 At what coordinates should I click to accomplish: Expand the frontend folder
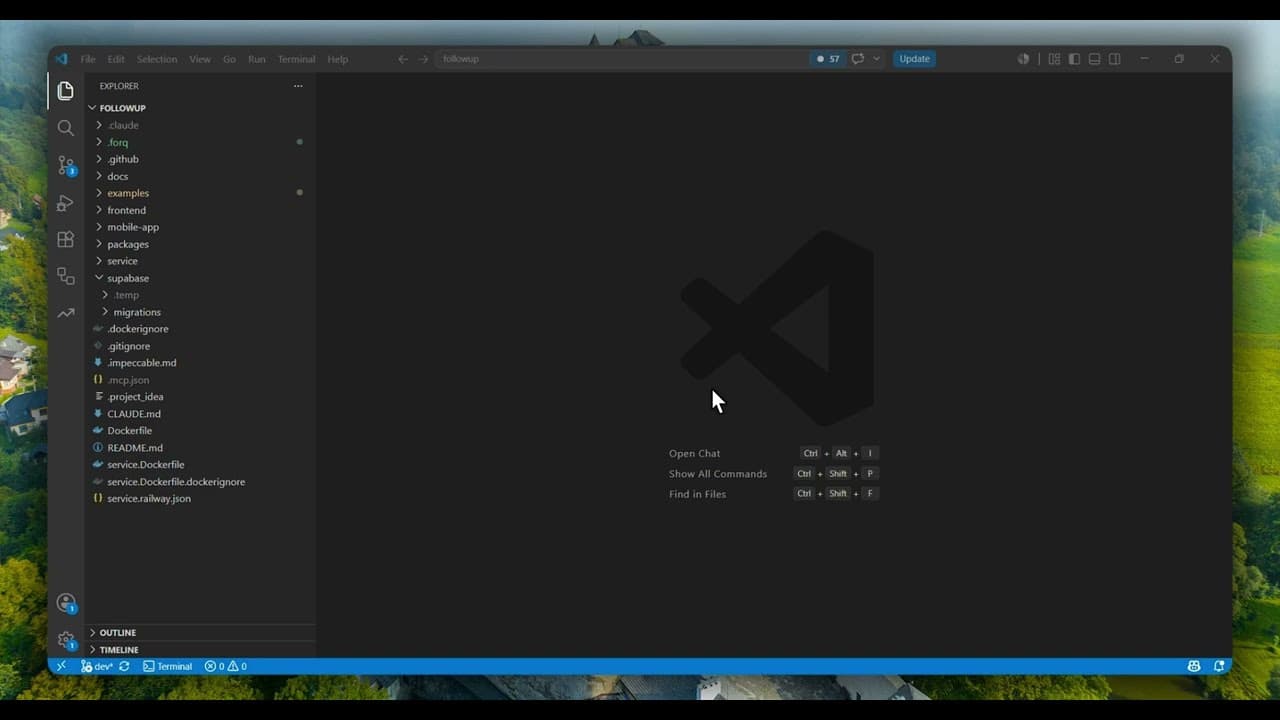(99, 210)
